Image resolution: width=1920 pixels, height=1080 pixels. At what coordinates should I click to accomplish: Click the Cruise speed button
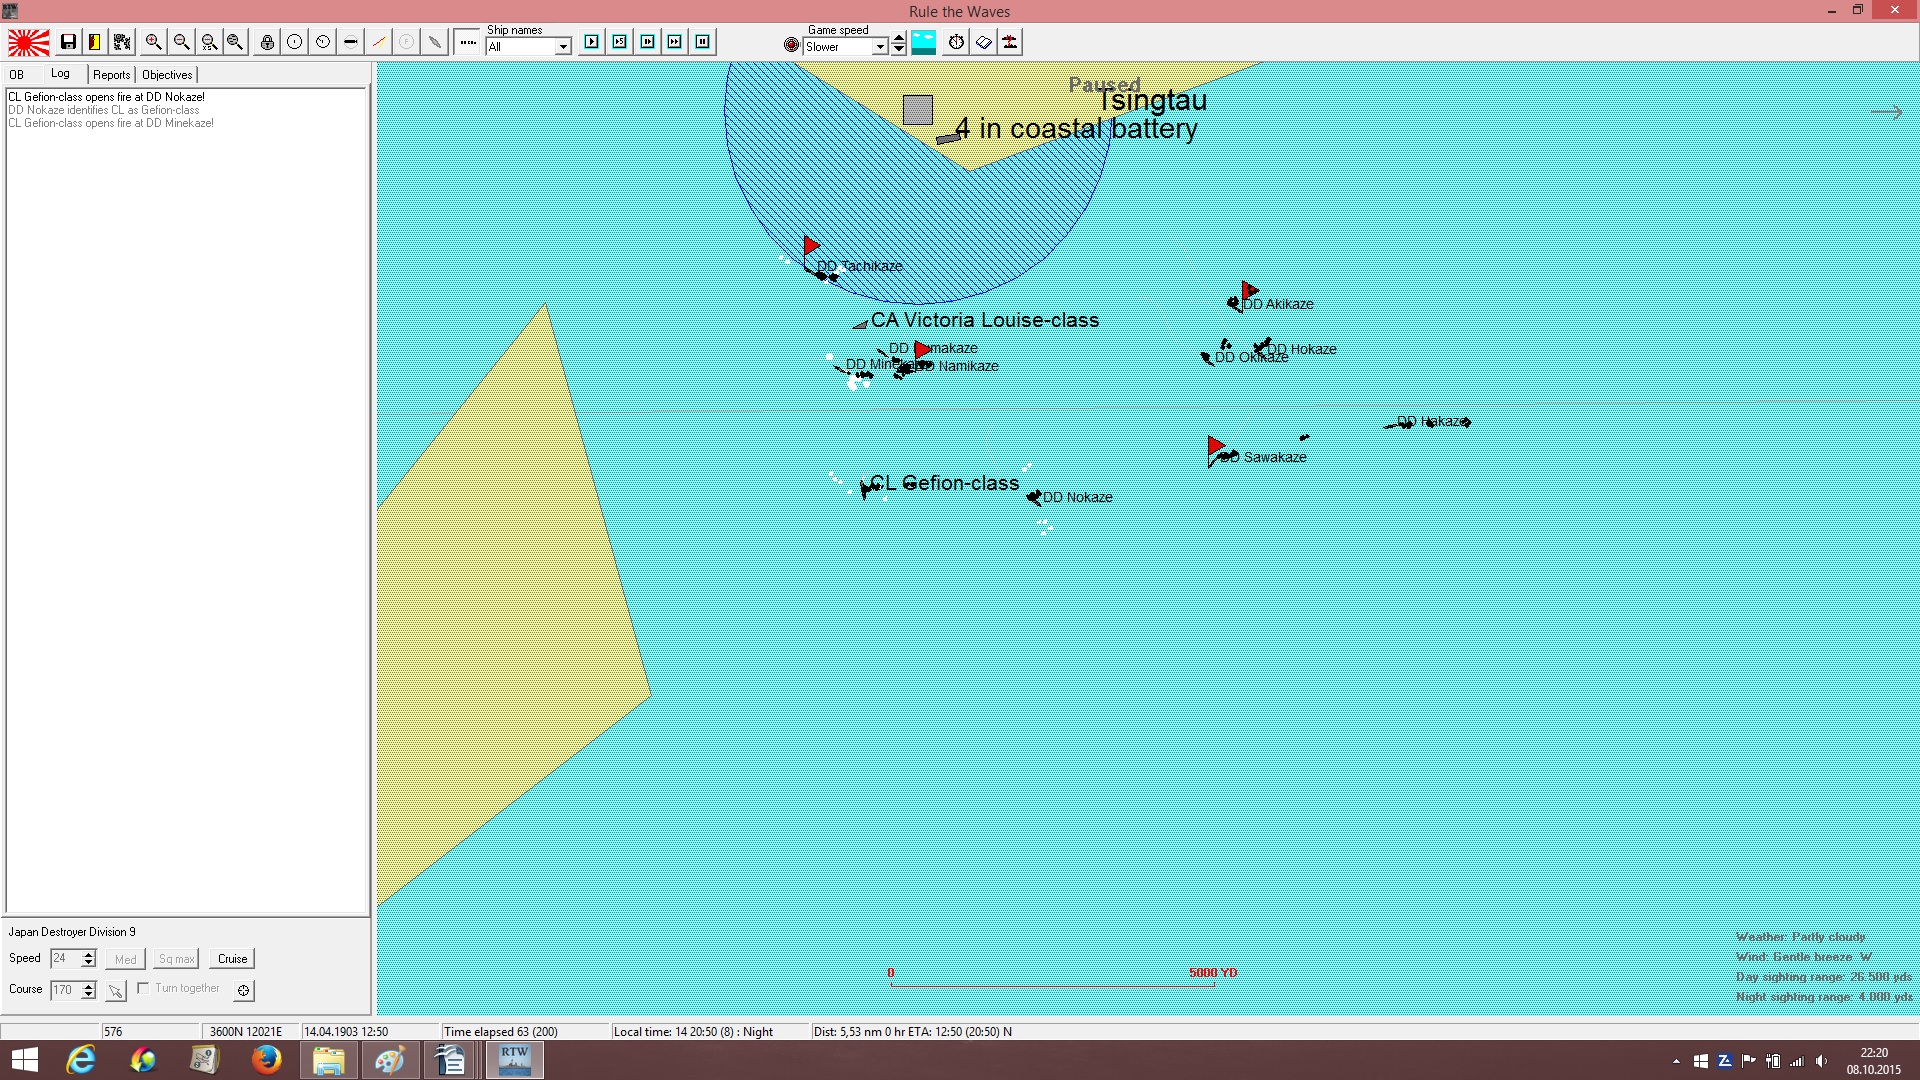click(233, 959)
